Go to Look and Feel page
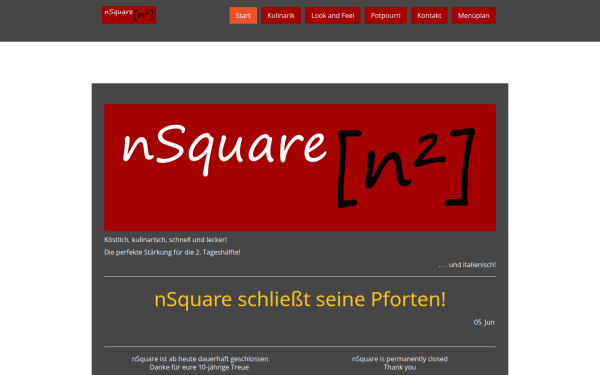600x375 pixels. pyautogui.click(x=333, y=16)
